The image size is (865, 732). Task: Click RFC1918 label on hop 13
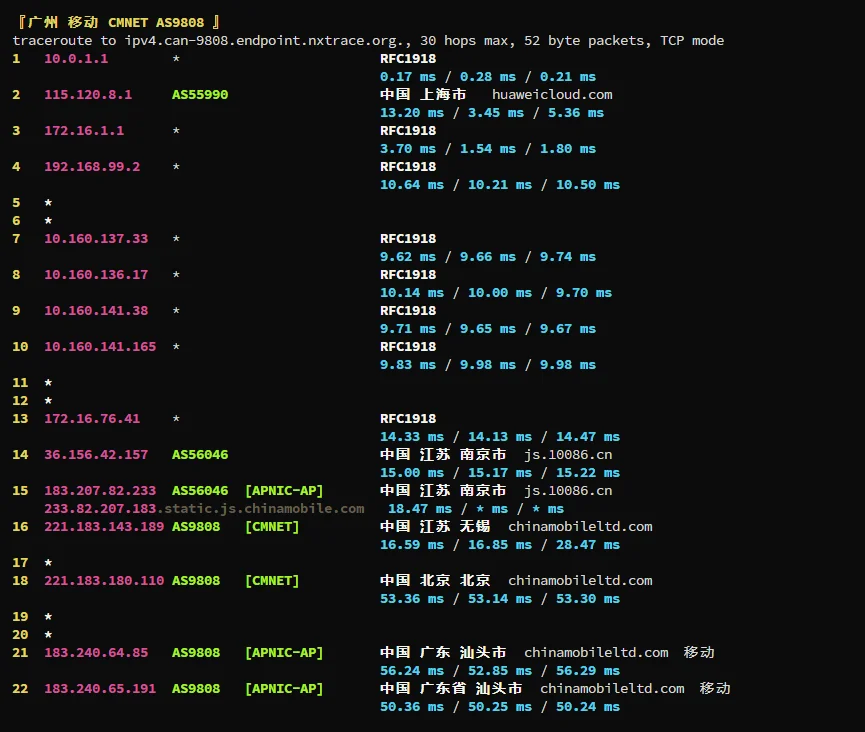[408, 419]
